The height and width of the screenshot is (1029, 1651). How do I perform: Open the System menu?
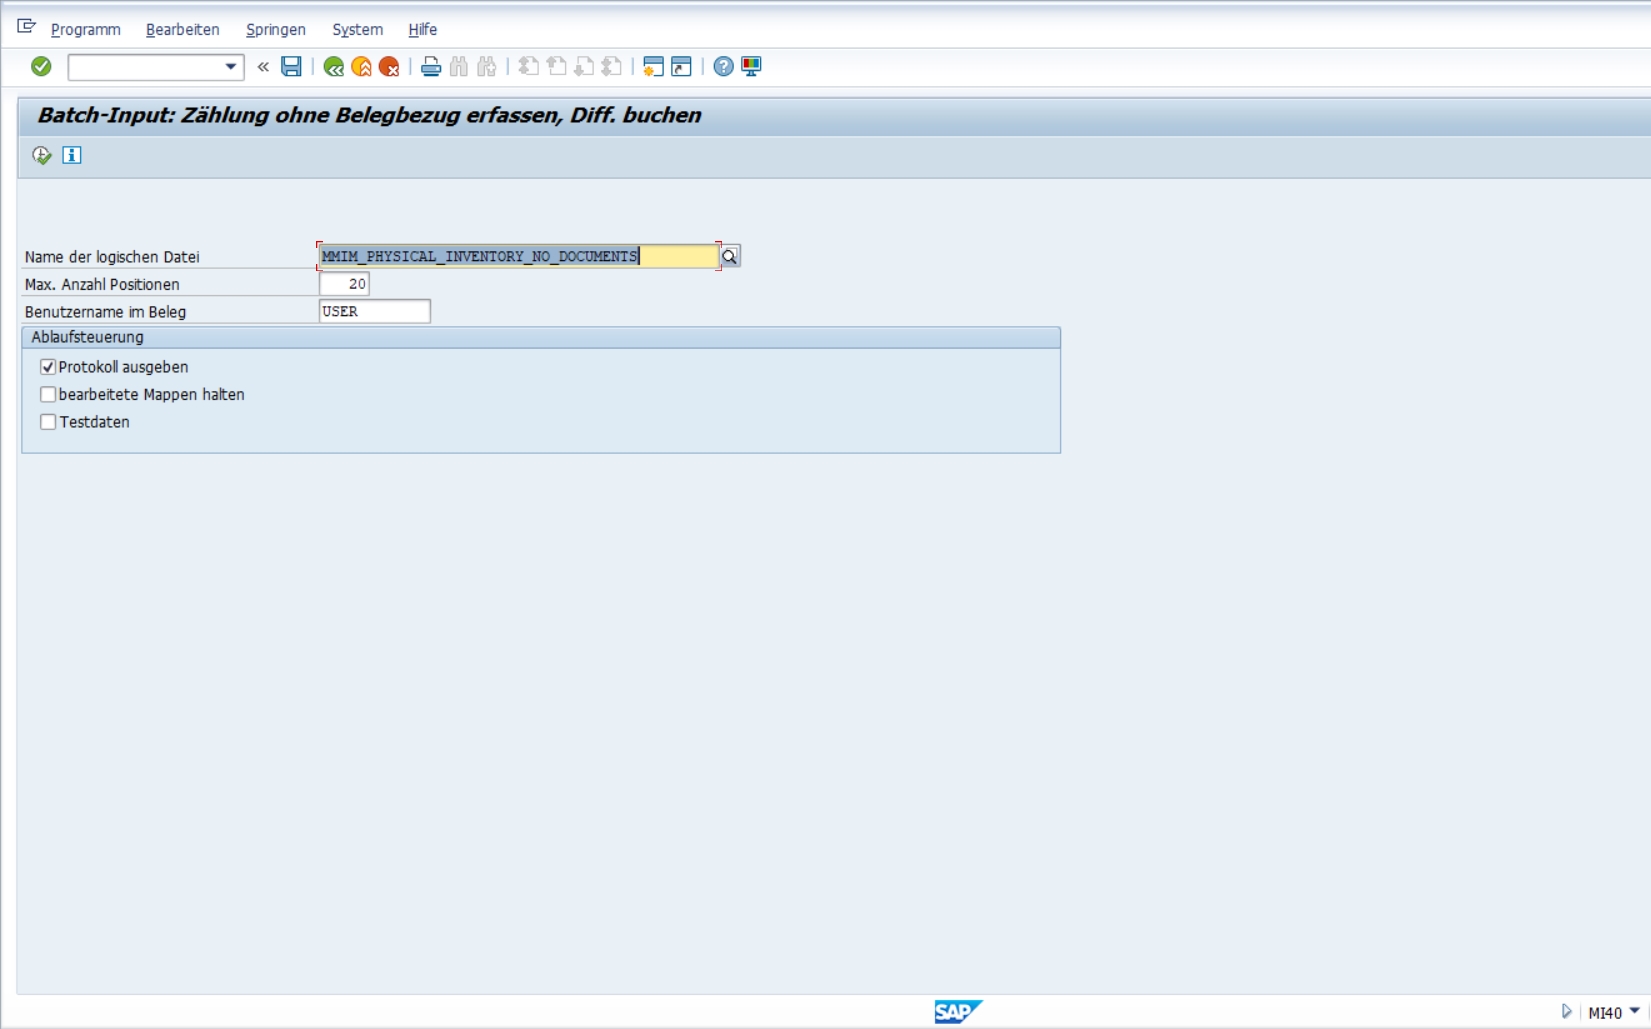(x=358, y=30)
